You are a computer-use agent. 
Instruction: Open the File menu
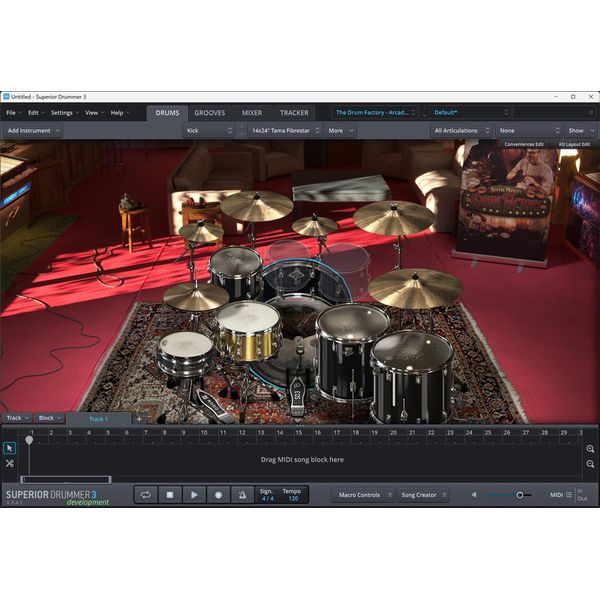(x=12, y=112)
